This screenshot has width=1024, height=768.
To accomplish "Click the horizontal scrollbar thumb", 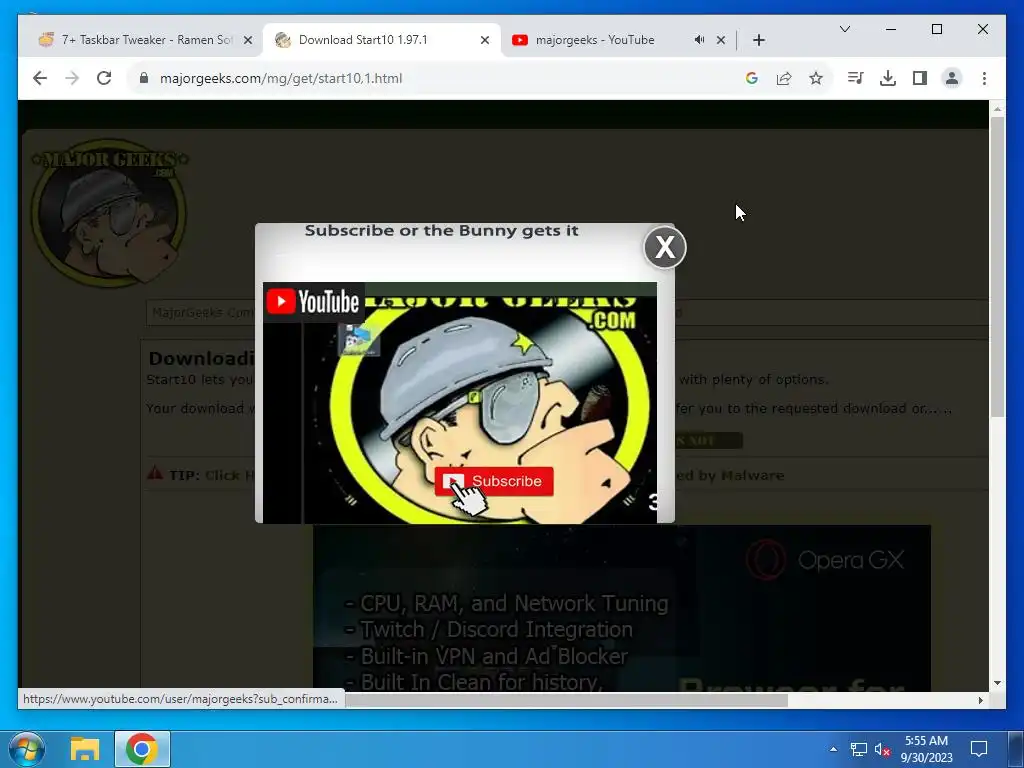I will pos(566,700).
